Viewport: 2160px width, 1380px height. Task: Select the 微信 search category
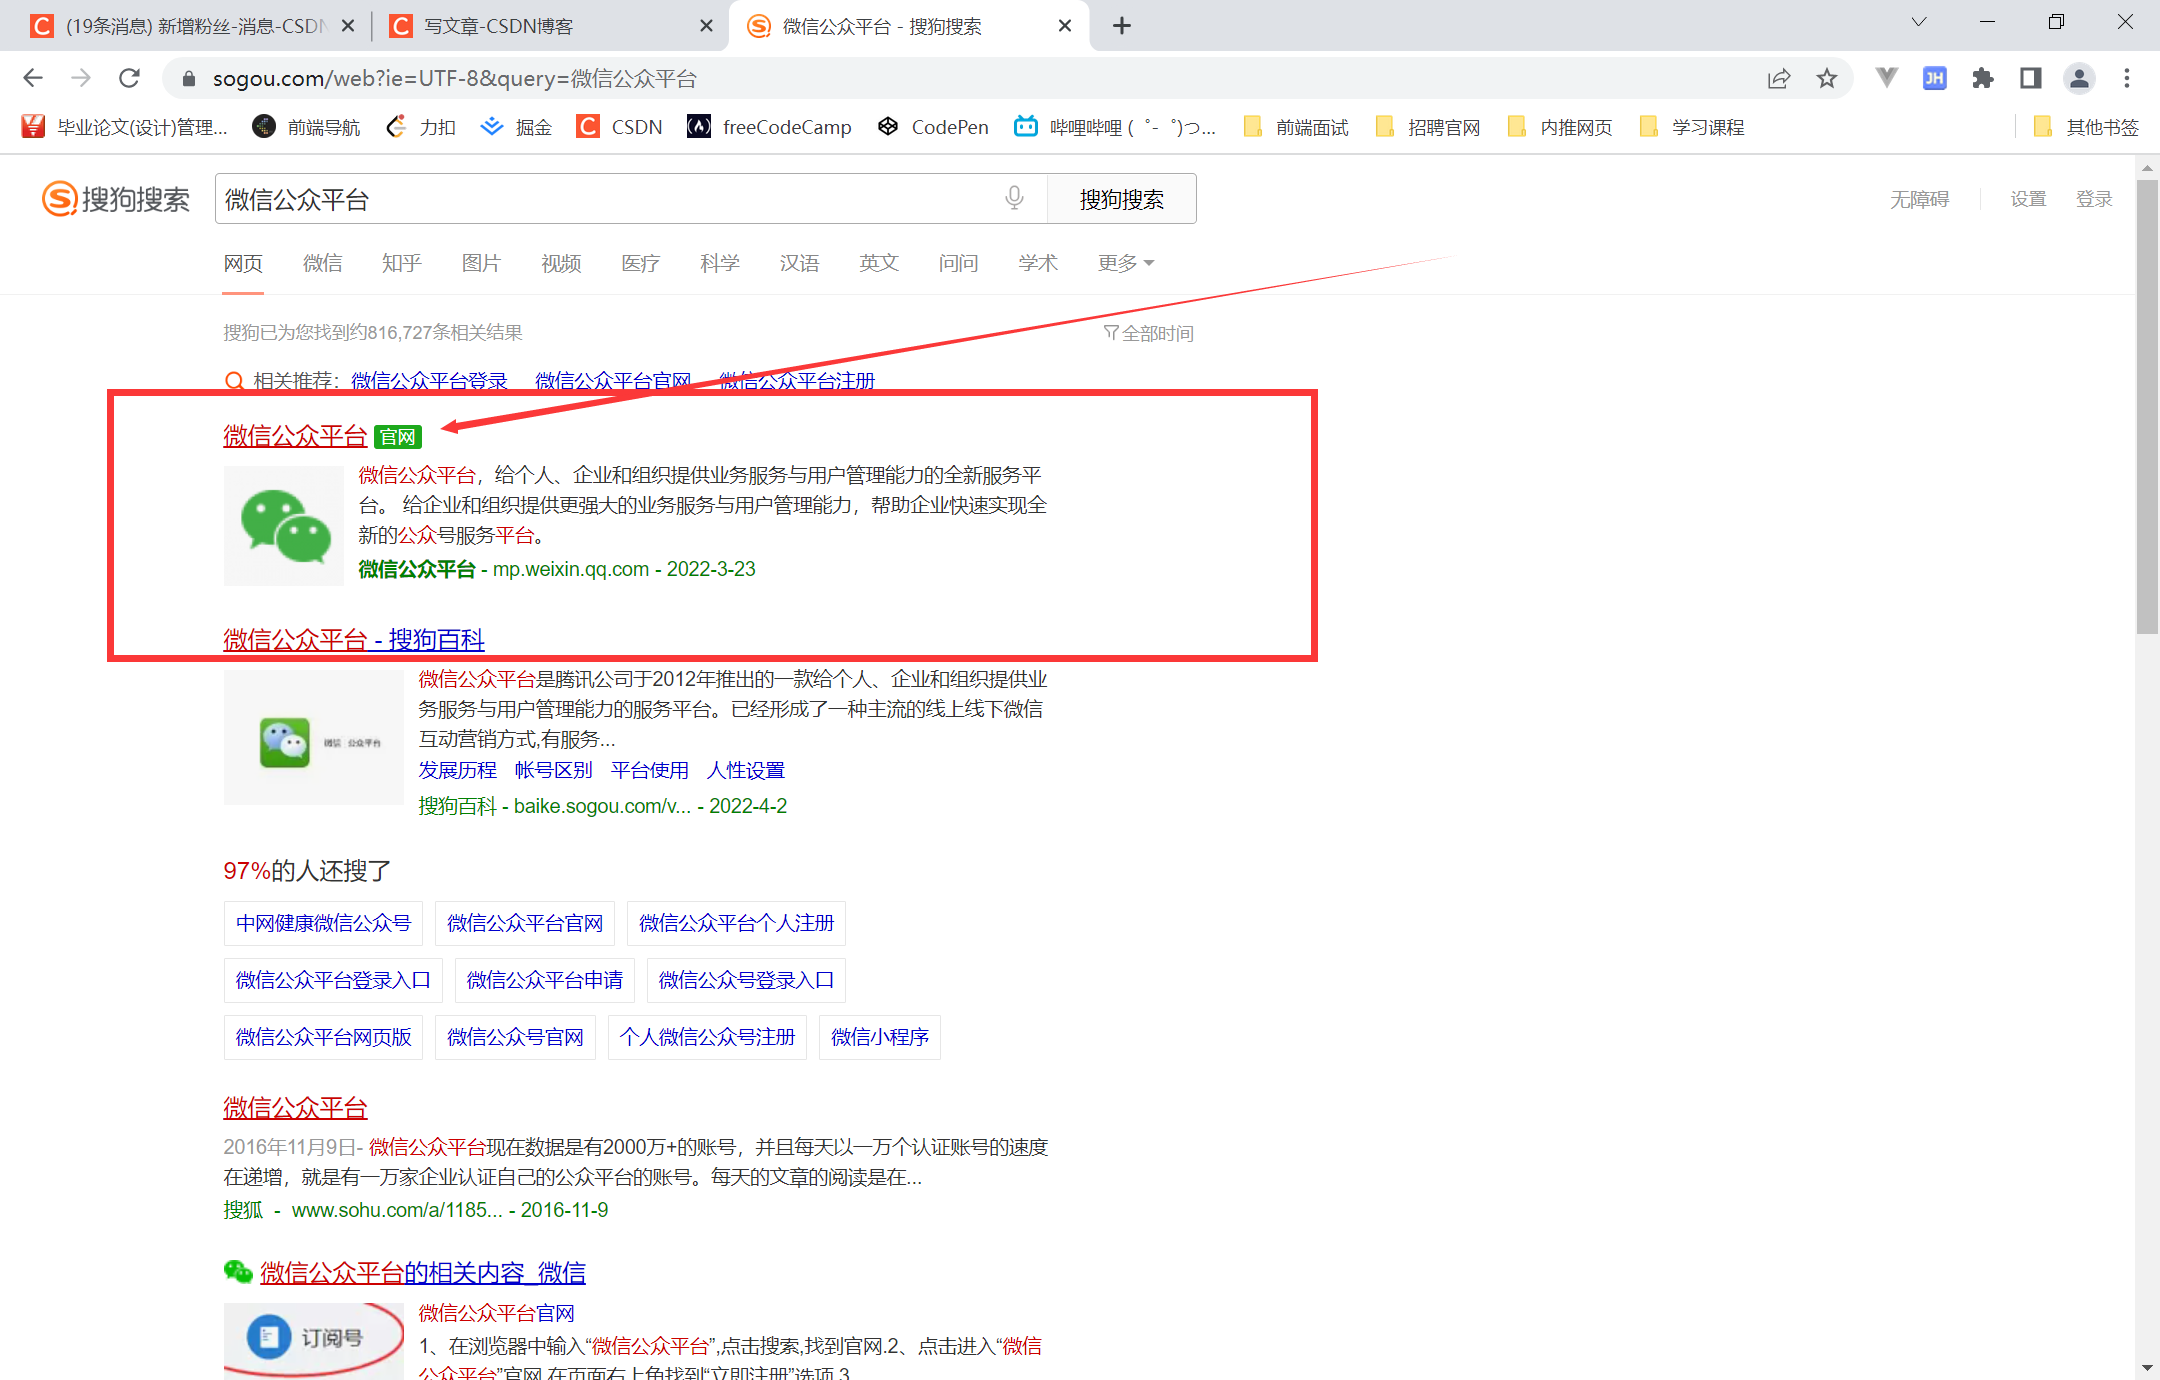point(322,263)
